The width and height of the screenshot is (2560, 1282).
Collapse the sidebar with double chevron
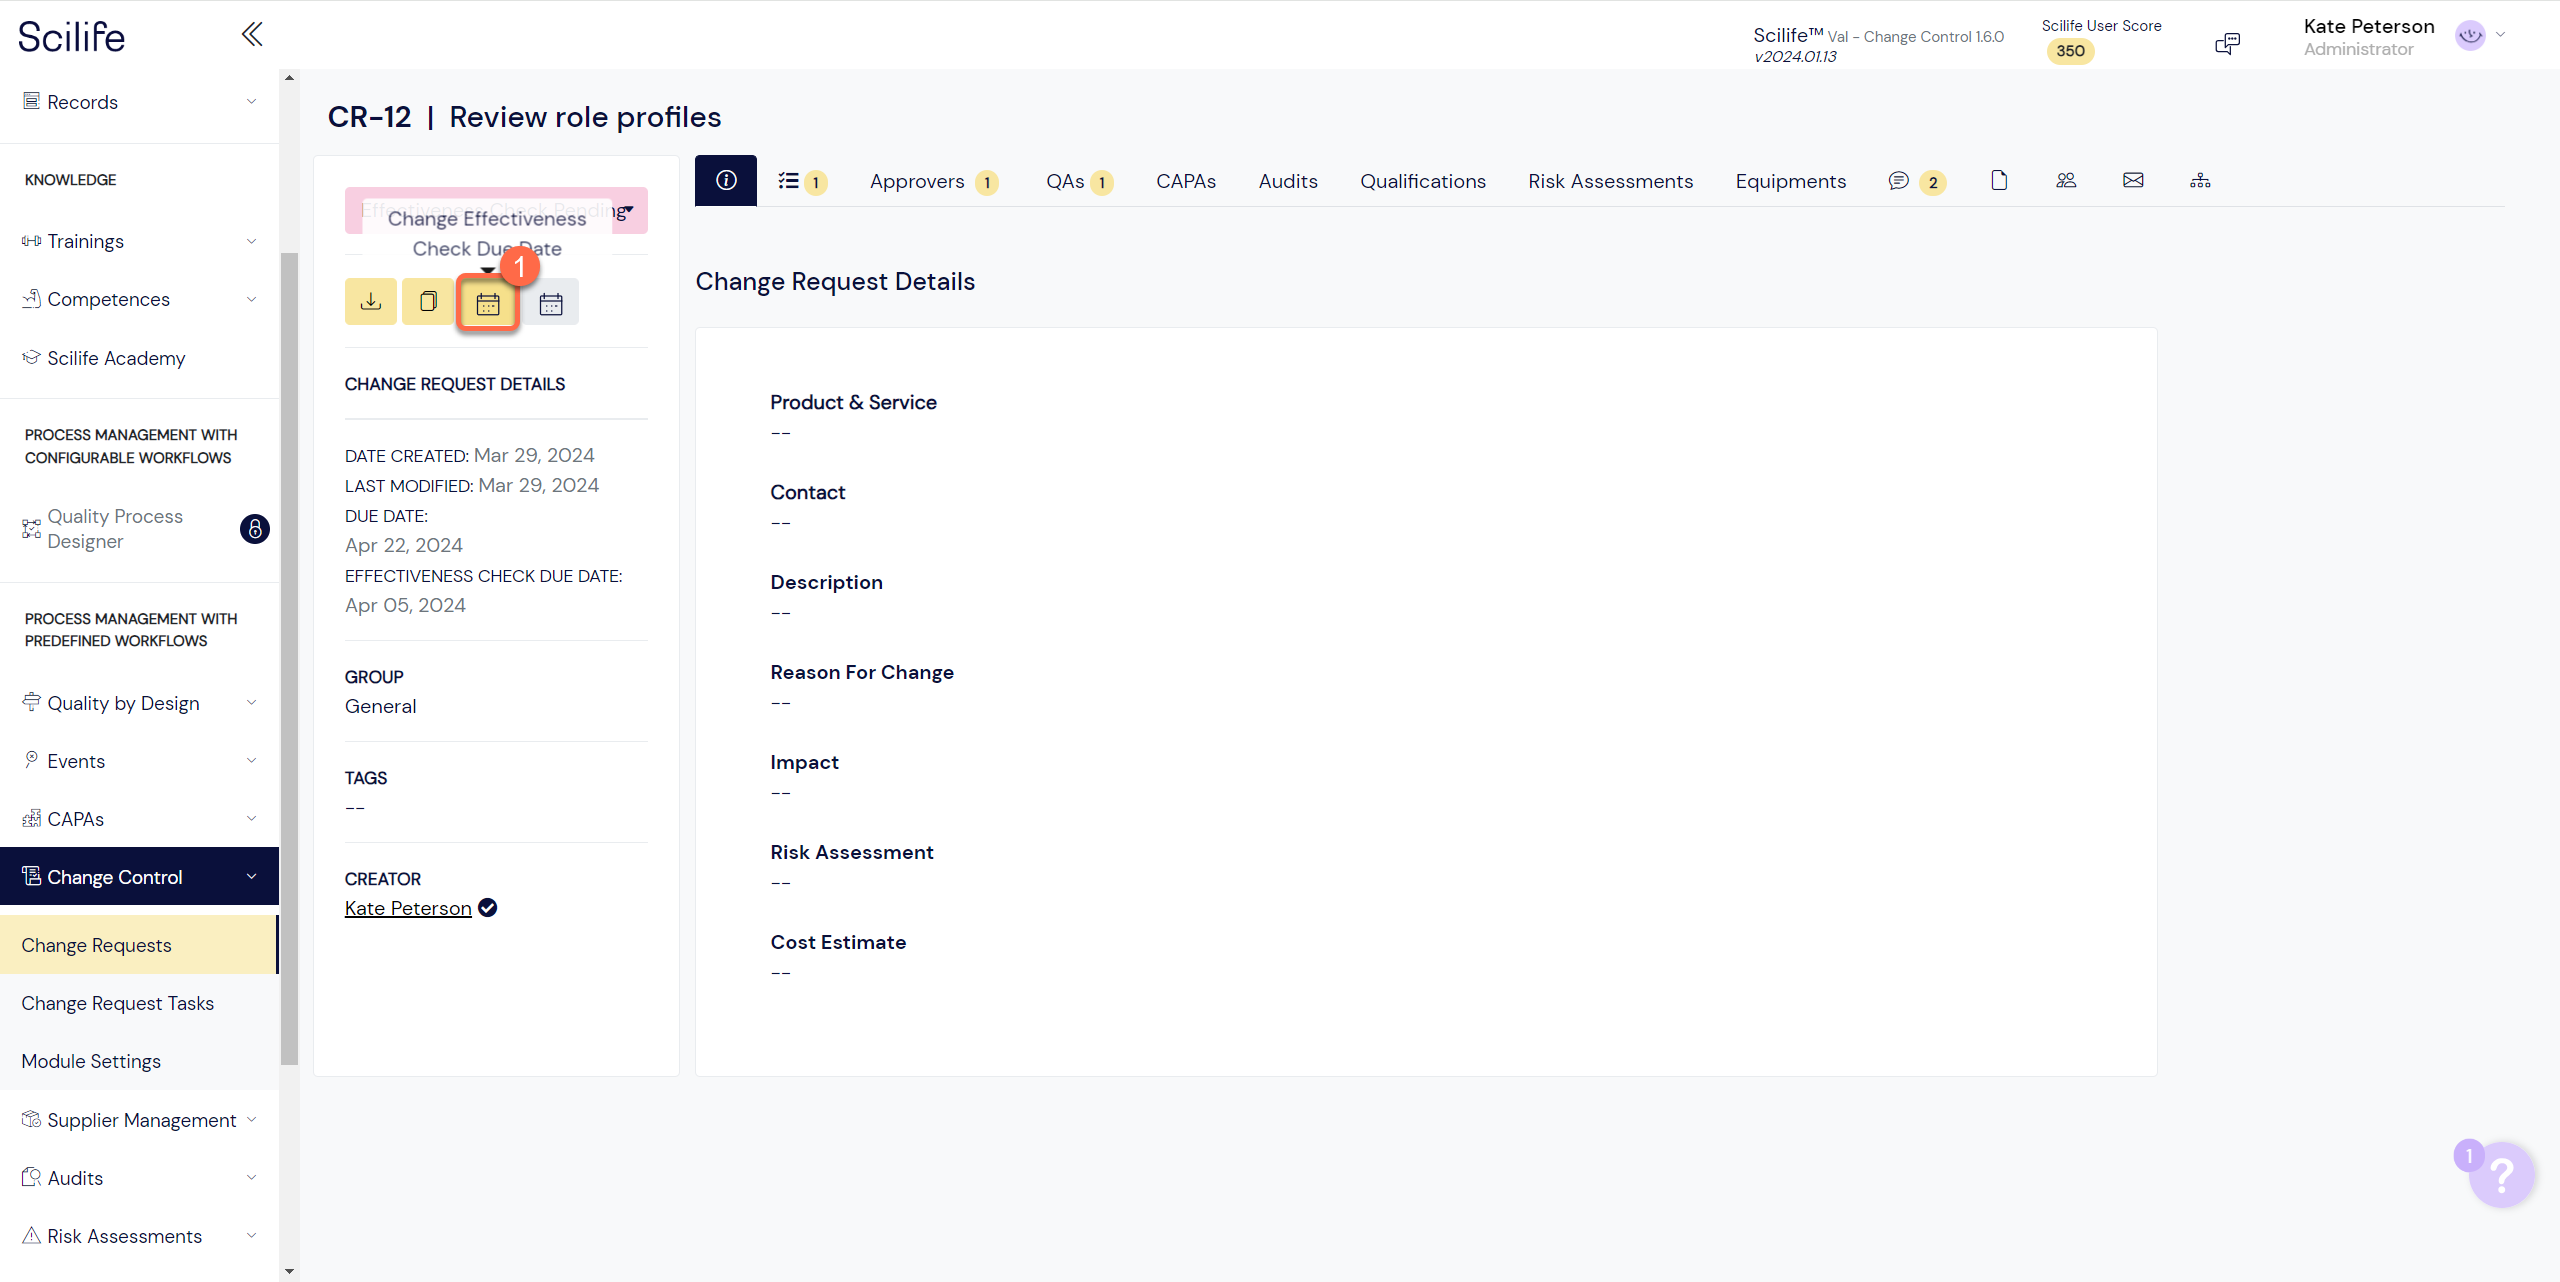pos(252,35)
